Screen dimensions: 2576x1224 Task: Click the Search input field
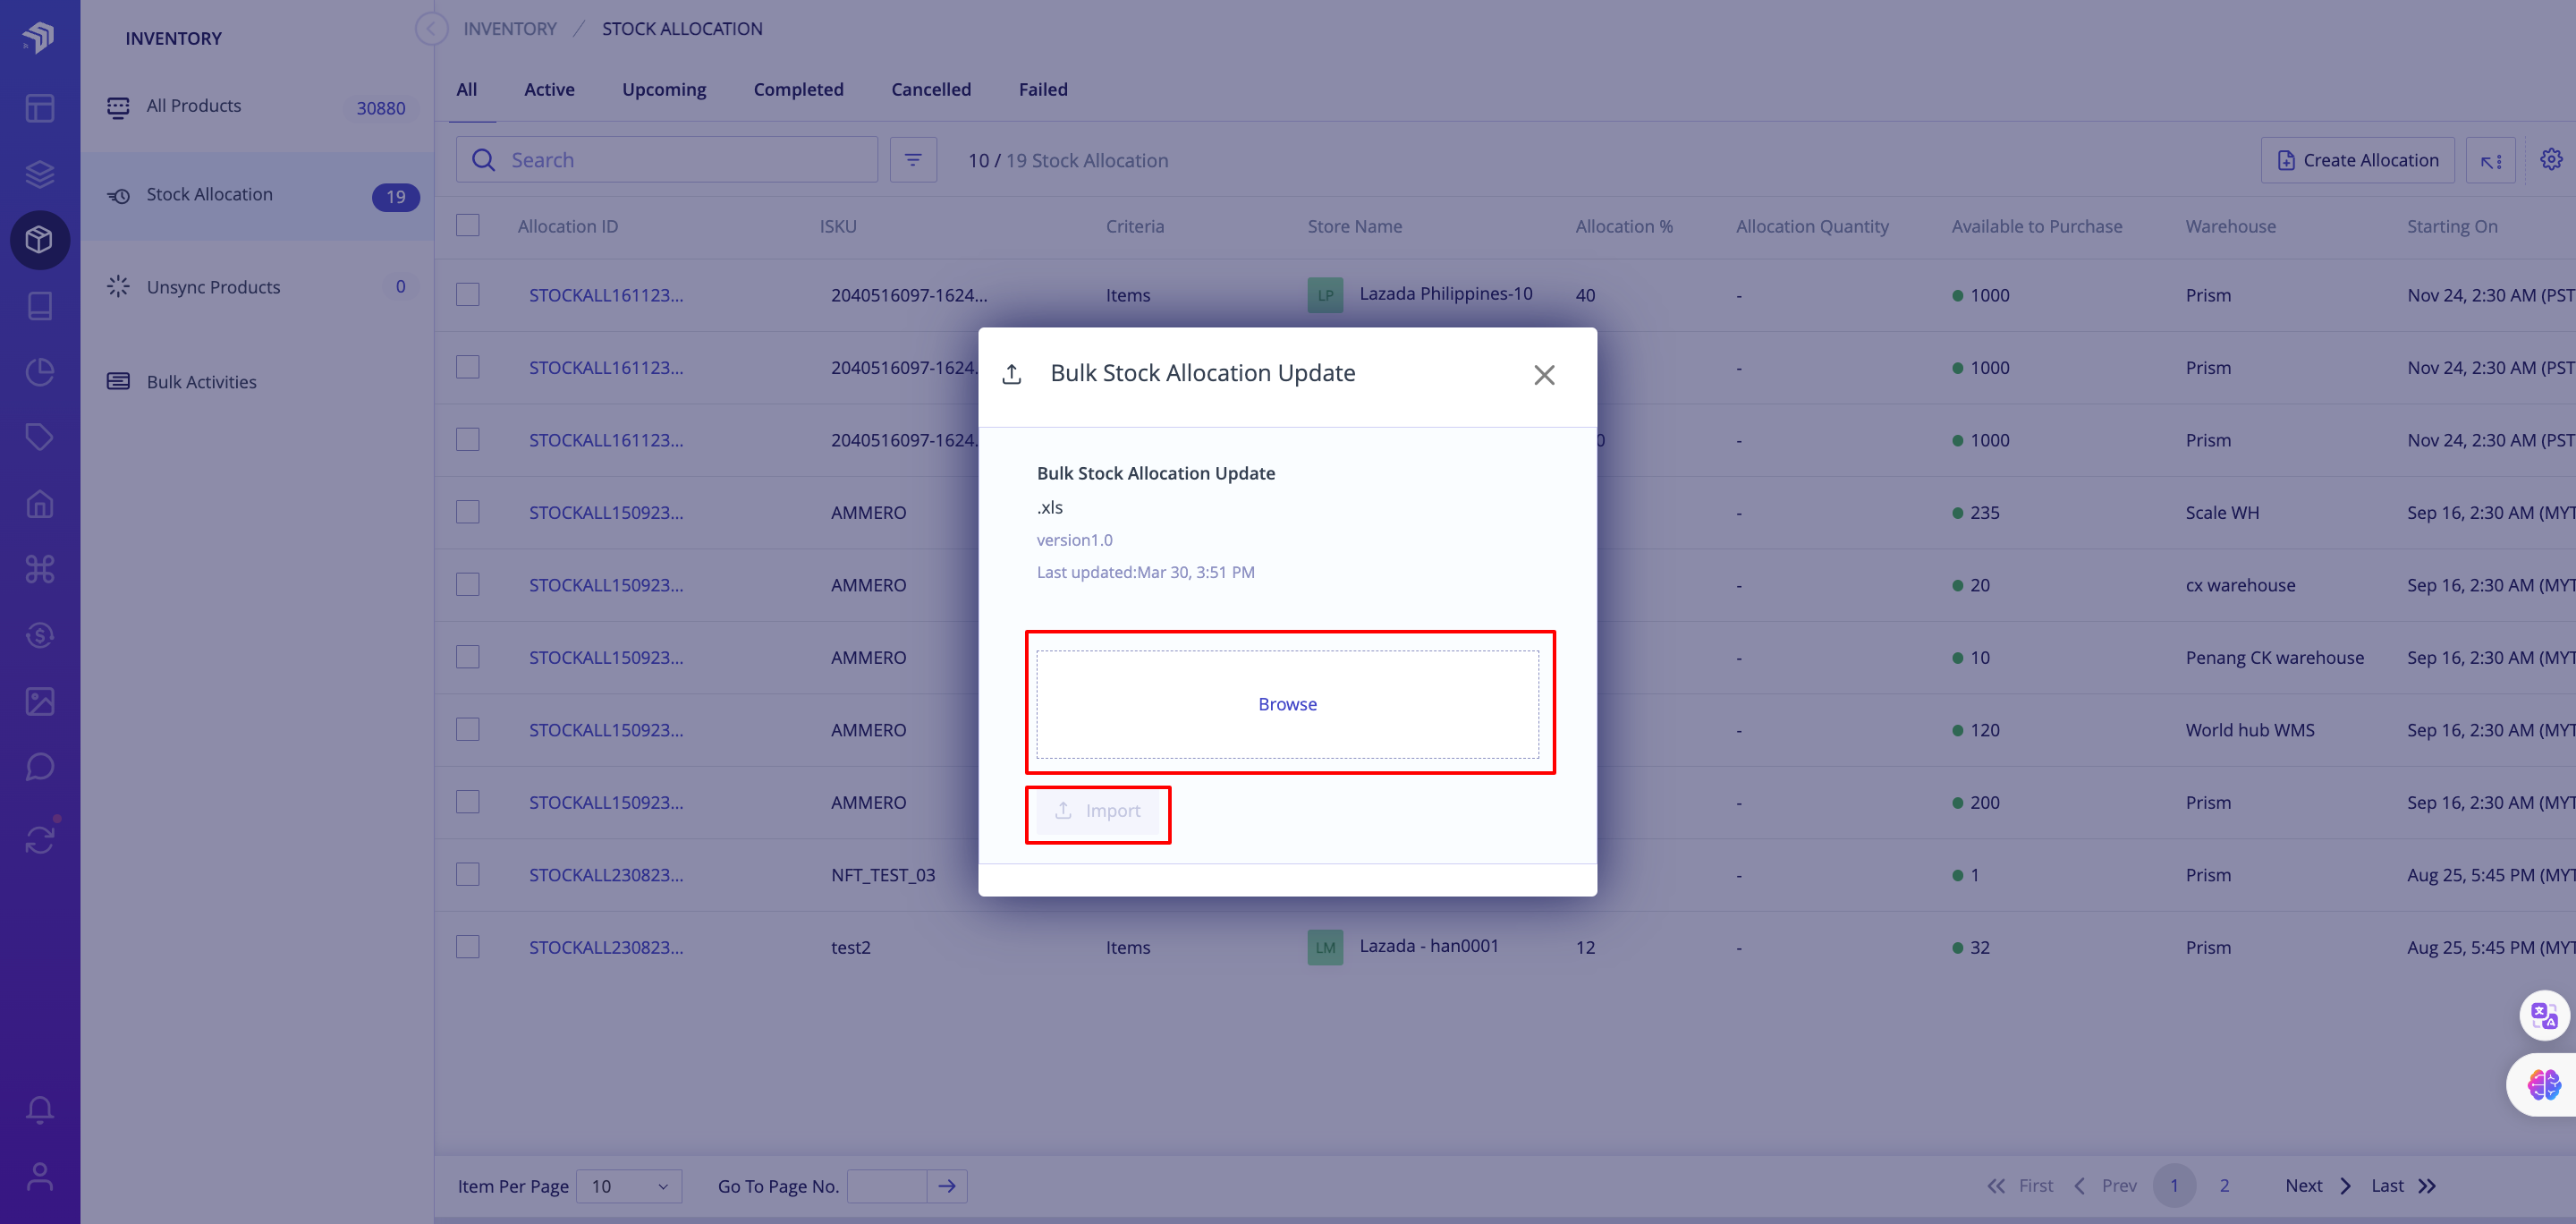click(x=667, y=160)
